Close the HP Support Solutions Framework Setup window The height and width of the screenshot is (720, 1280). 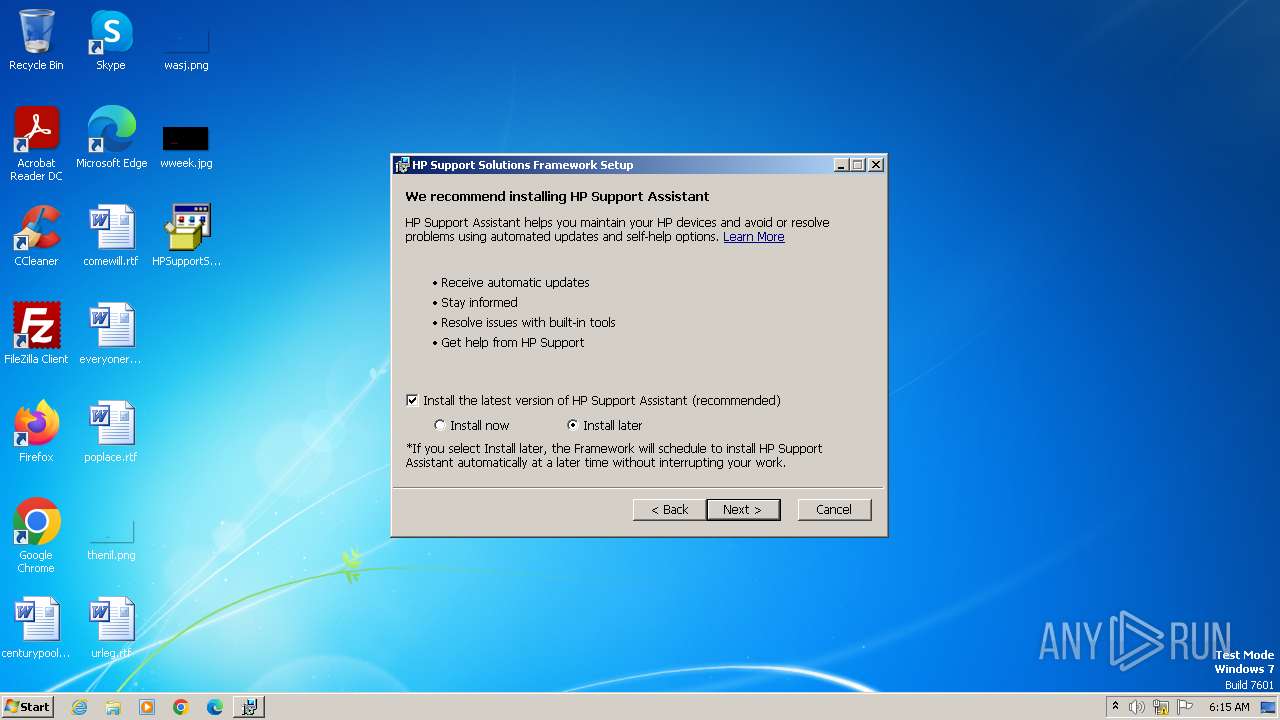(x=876, y=165)
